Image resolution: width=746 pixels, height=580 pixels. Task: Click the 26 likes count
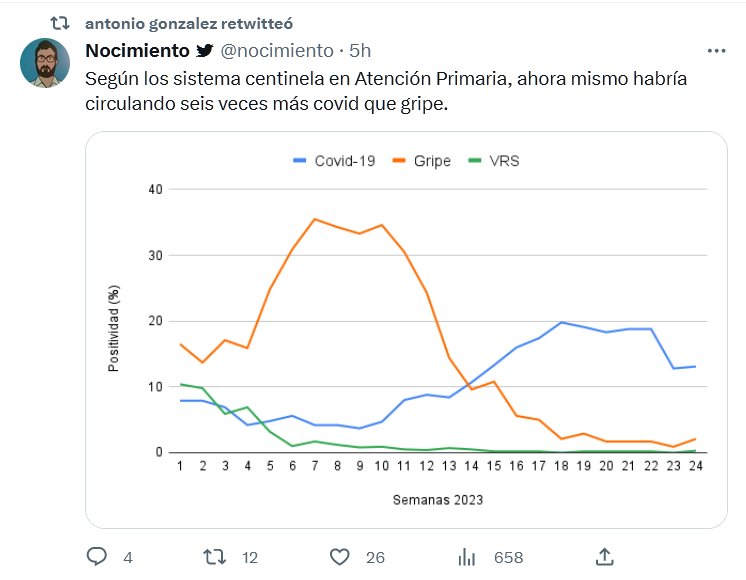pyautogui.click(x=375, y=557)
